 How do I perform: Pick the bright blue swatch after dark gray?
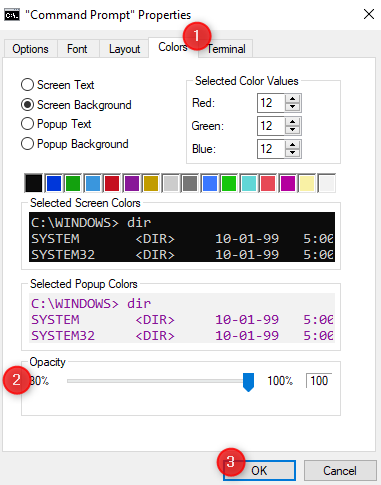pyautogui.click(x=210, y=183)
